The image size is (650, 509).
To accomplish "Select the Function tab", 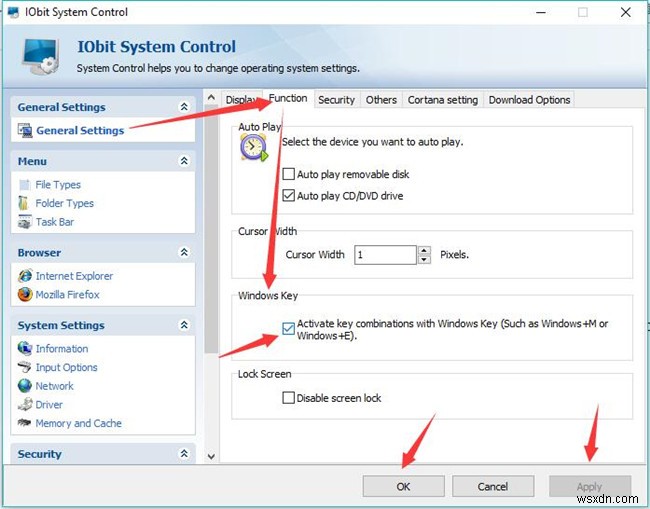I will [x=288, y=98].
